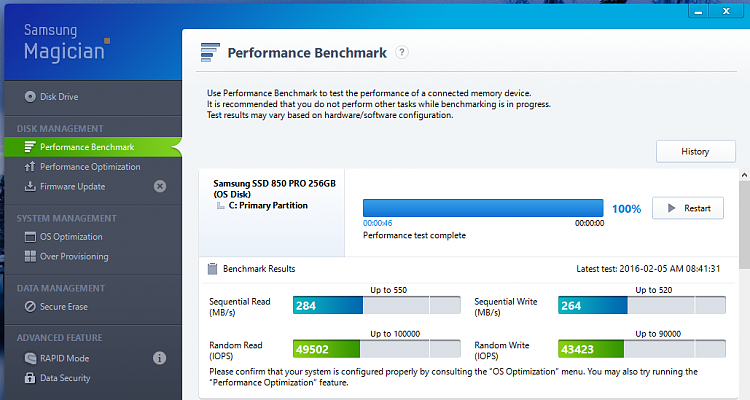The width and height of the screenshot is (750, 400).
Task: Click OS Optimization window icon
Action: coord(30,237)
